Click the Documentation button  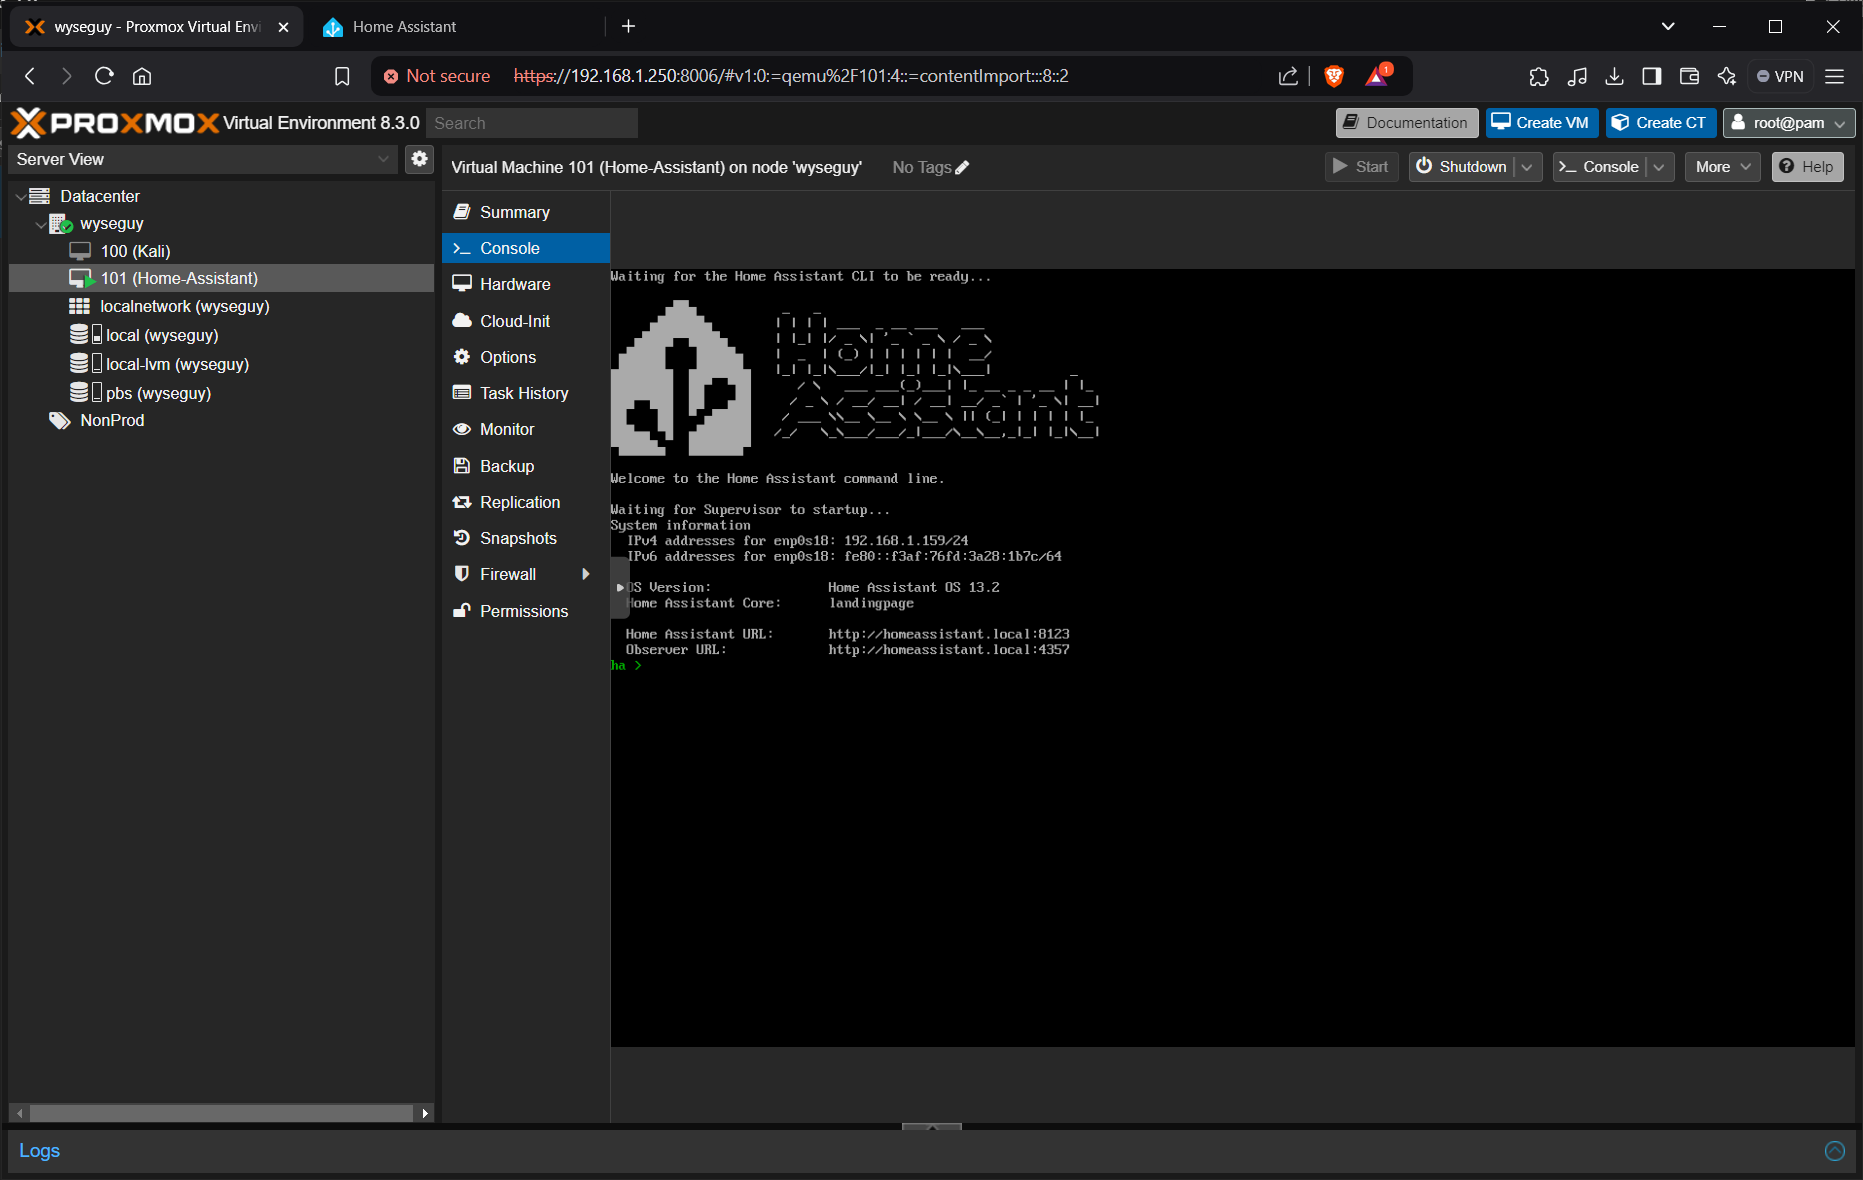[x=1406, y=123]
